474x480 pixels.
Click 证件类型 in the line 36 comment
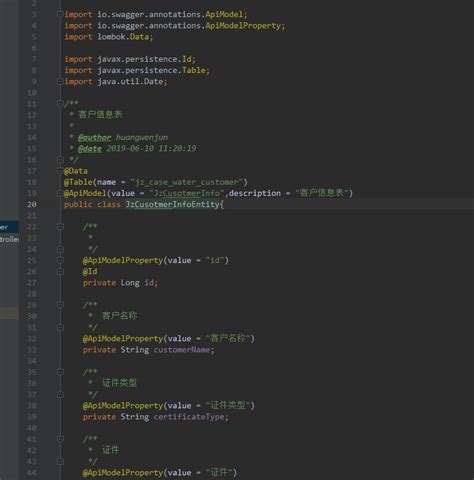coord(119,383)
